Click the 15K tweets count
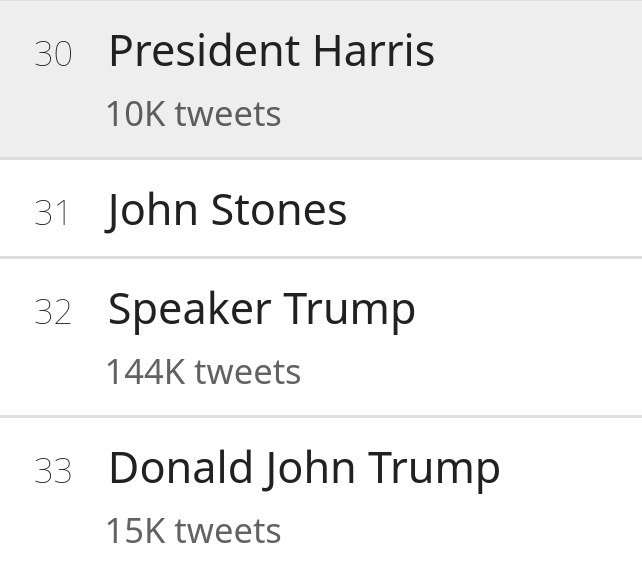642x570 pixels. point(193,531)
